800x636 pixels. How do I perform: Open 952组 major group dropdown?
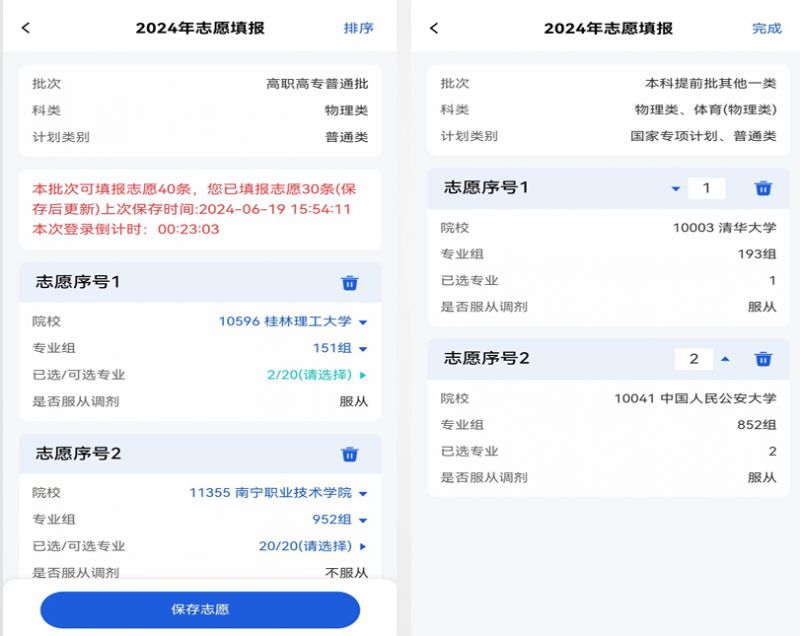click(340, 519)
